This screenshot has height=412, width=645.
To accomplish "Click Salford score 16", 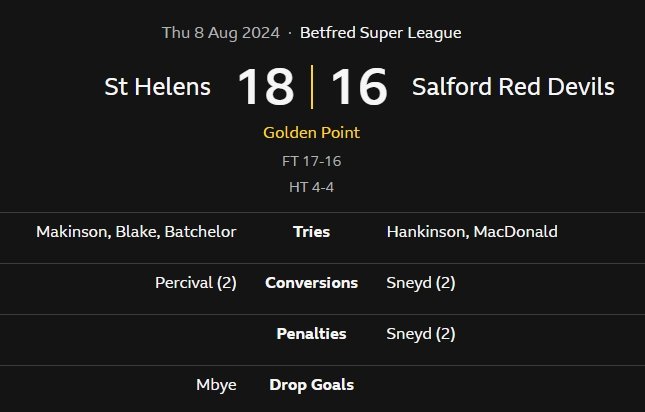I will click(x=359, y=87).
